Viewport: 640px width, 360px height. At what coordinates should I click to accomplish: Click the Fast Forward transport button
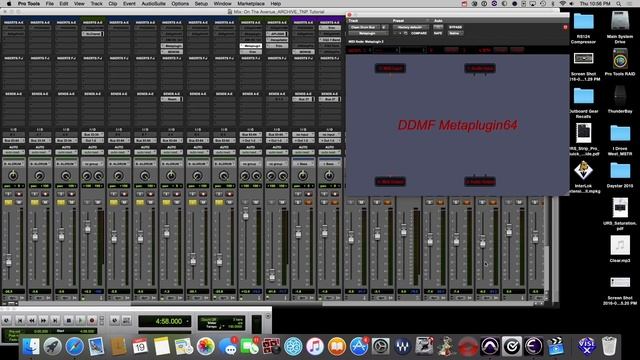pos(43,321)
